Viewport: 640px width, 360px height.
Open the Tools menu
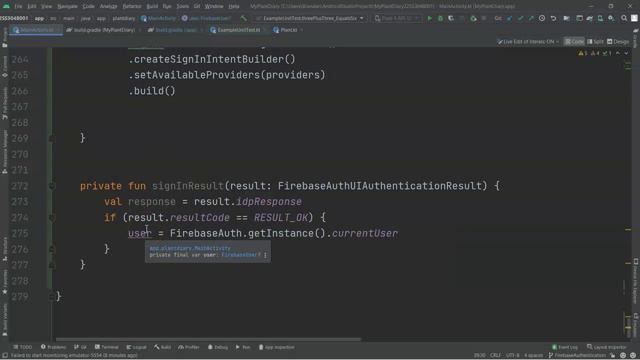(182, 7)
